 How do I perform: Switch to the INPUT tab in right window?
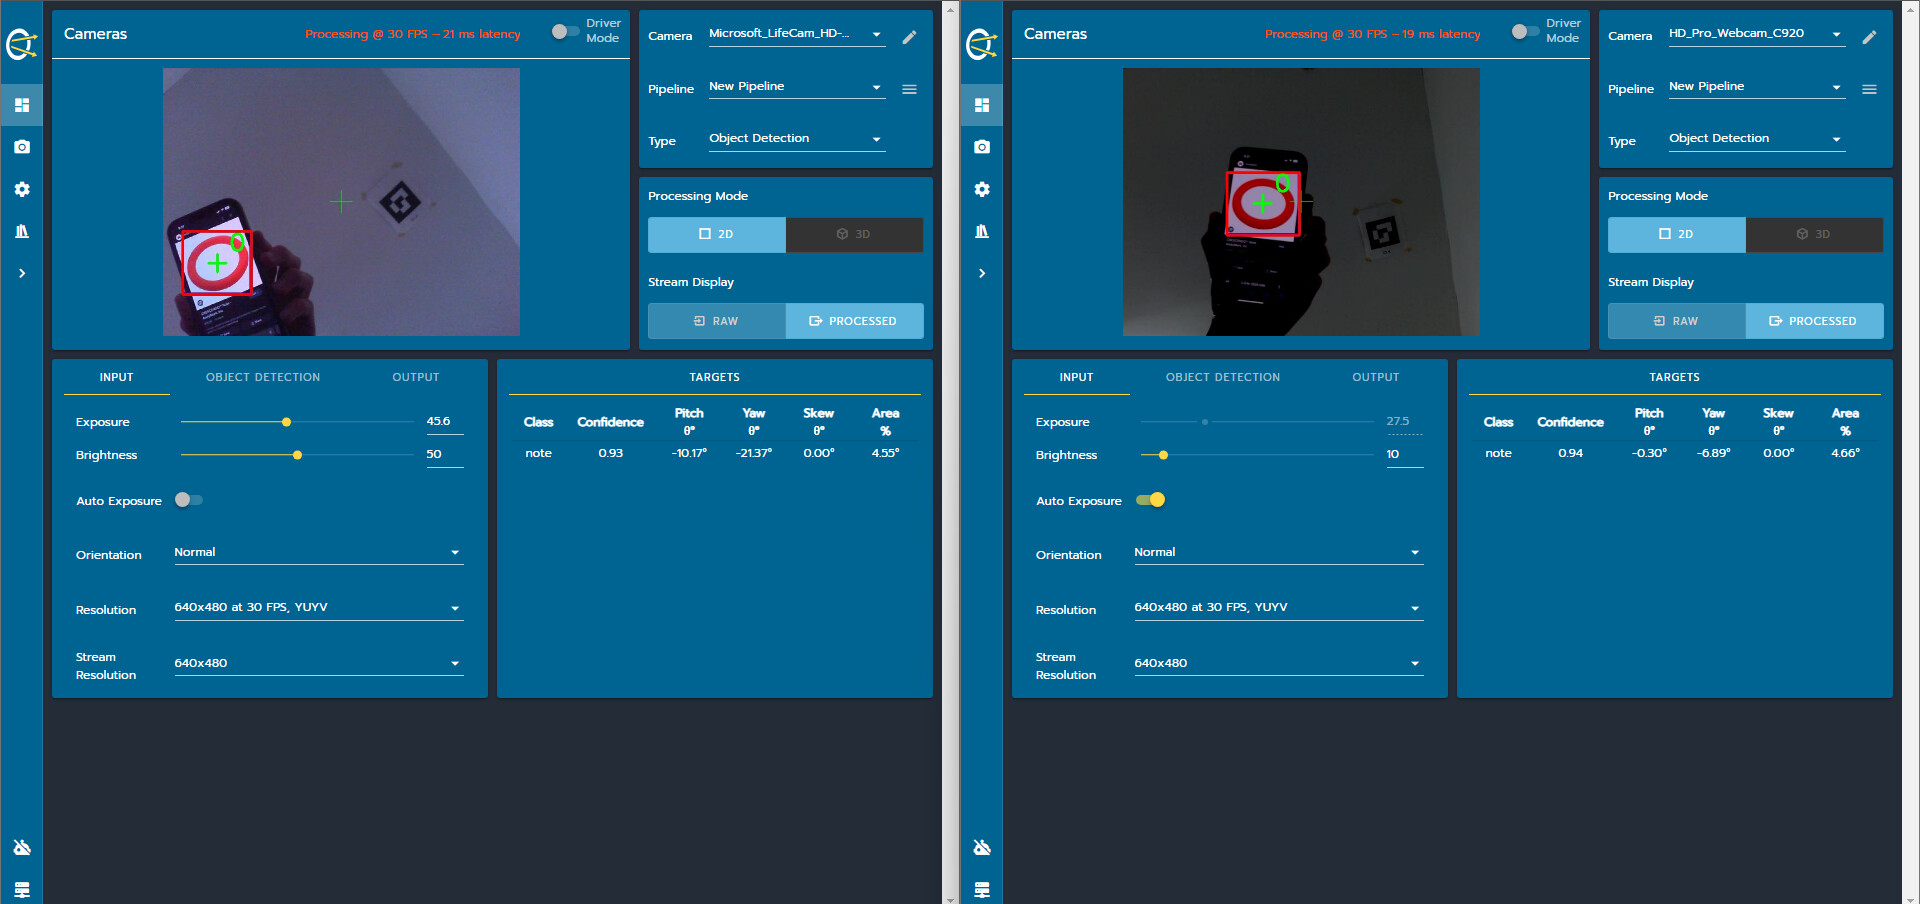(x=1076, y=377)
